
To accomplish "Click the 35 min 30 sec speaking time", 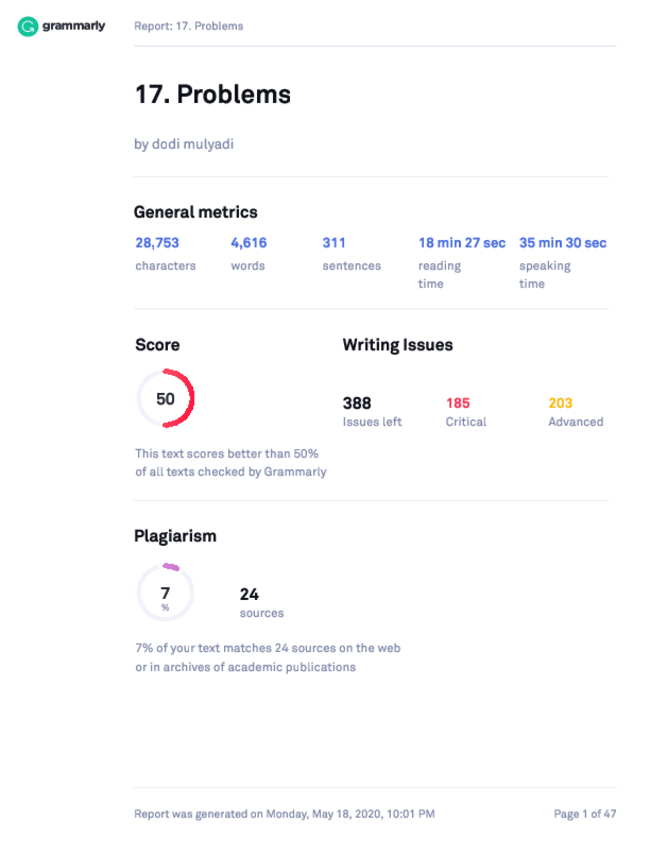I will pos(563,263).
